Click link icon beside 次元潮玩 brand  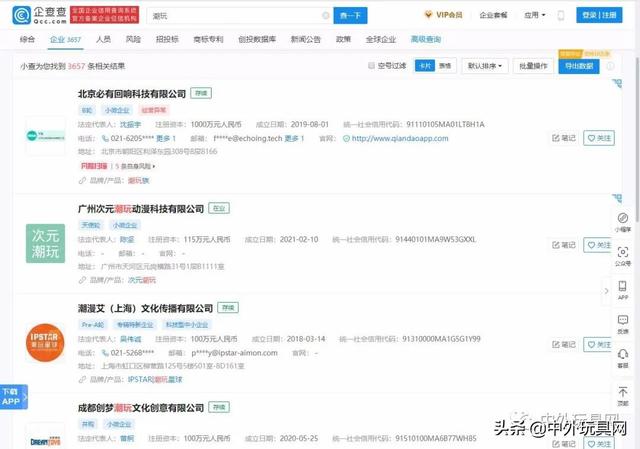[x=82, y=280]
